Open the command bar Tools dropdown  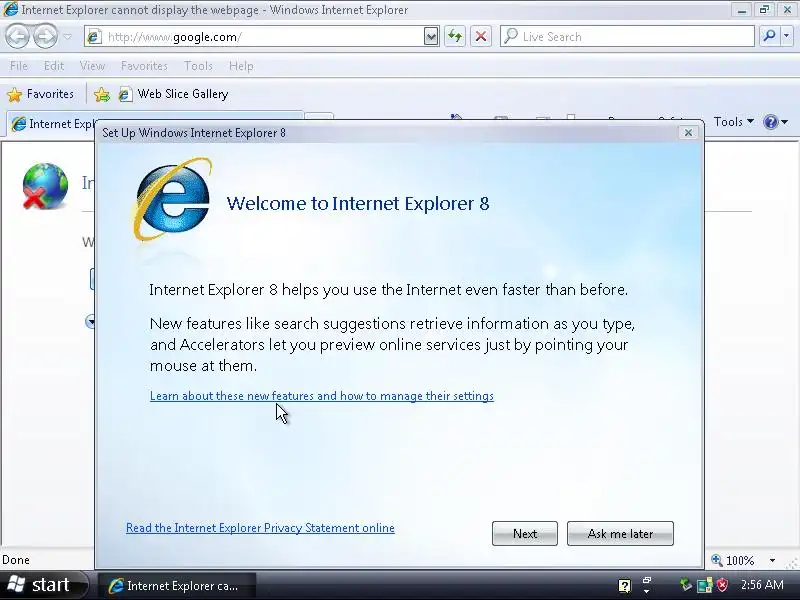[734, 122]
